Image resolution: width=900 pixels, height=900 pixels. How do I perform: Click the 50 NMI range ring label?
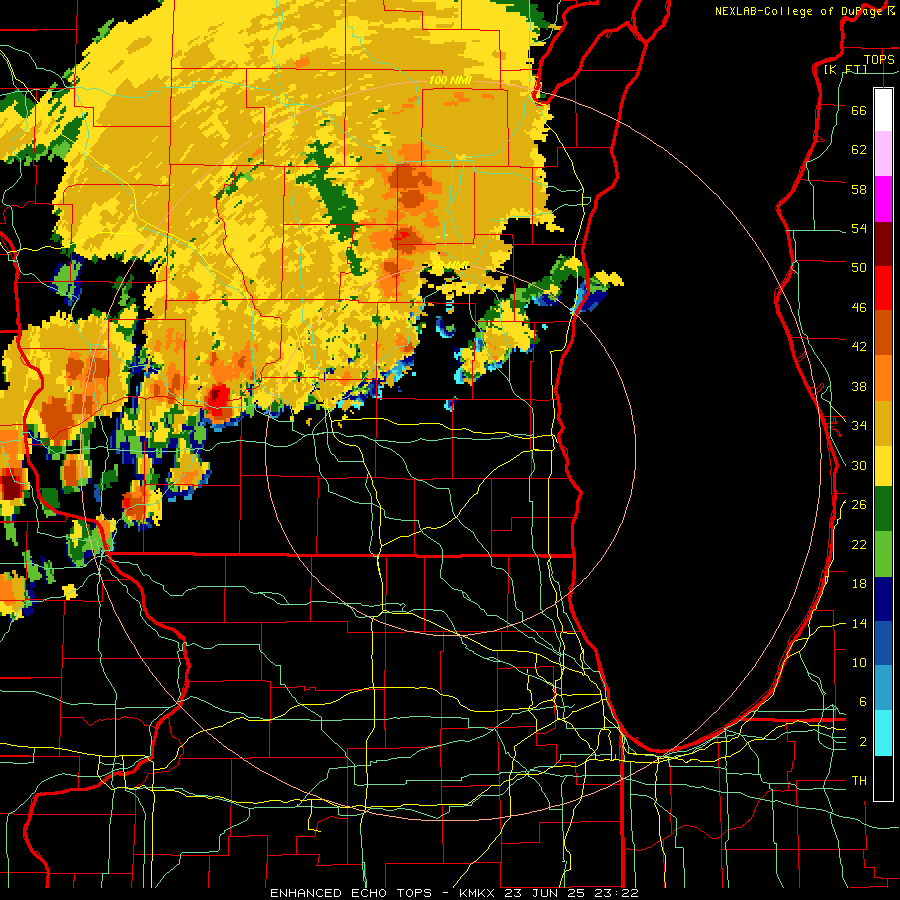pyautogui.click(x=451, y=265)
